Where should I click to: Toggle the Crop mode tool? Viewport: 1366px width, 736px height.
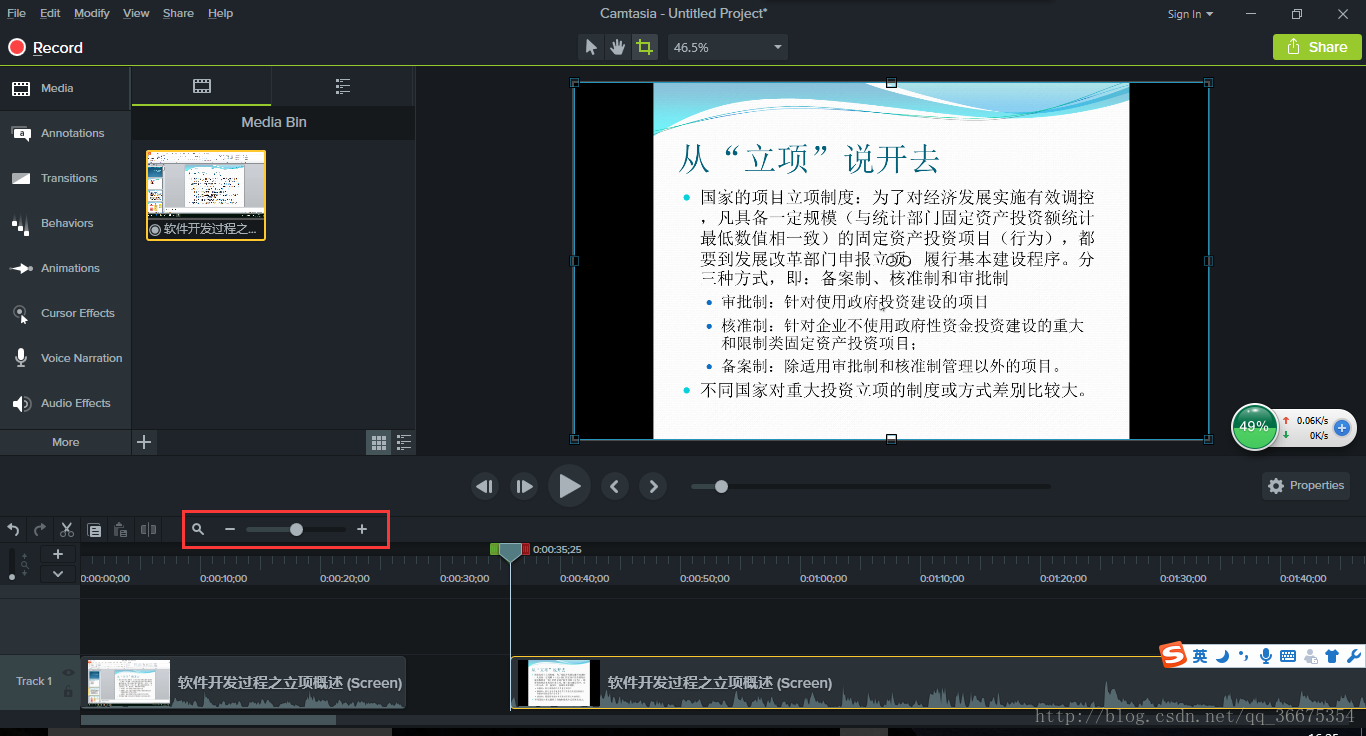pos(645,47)
